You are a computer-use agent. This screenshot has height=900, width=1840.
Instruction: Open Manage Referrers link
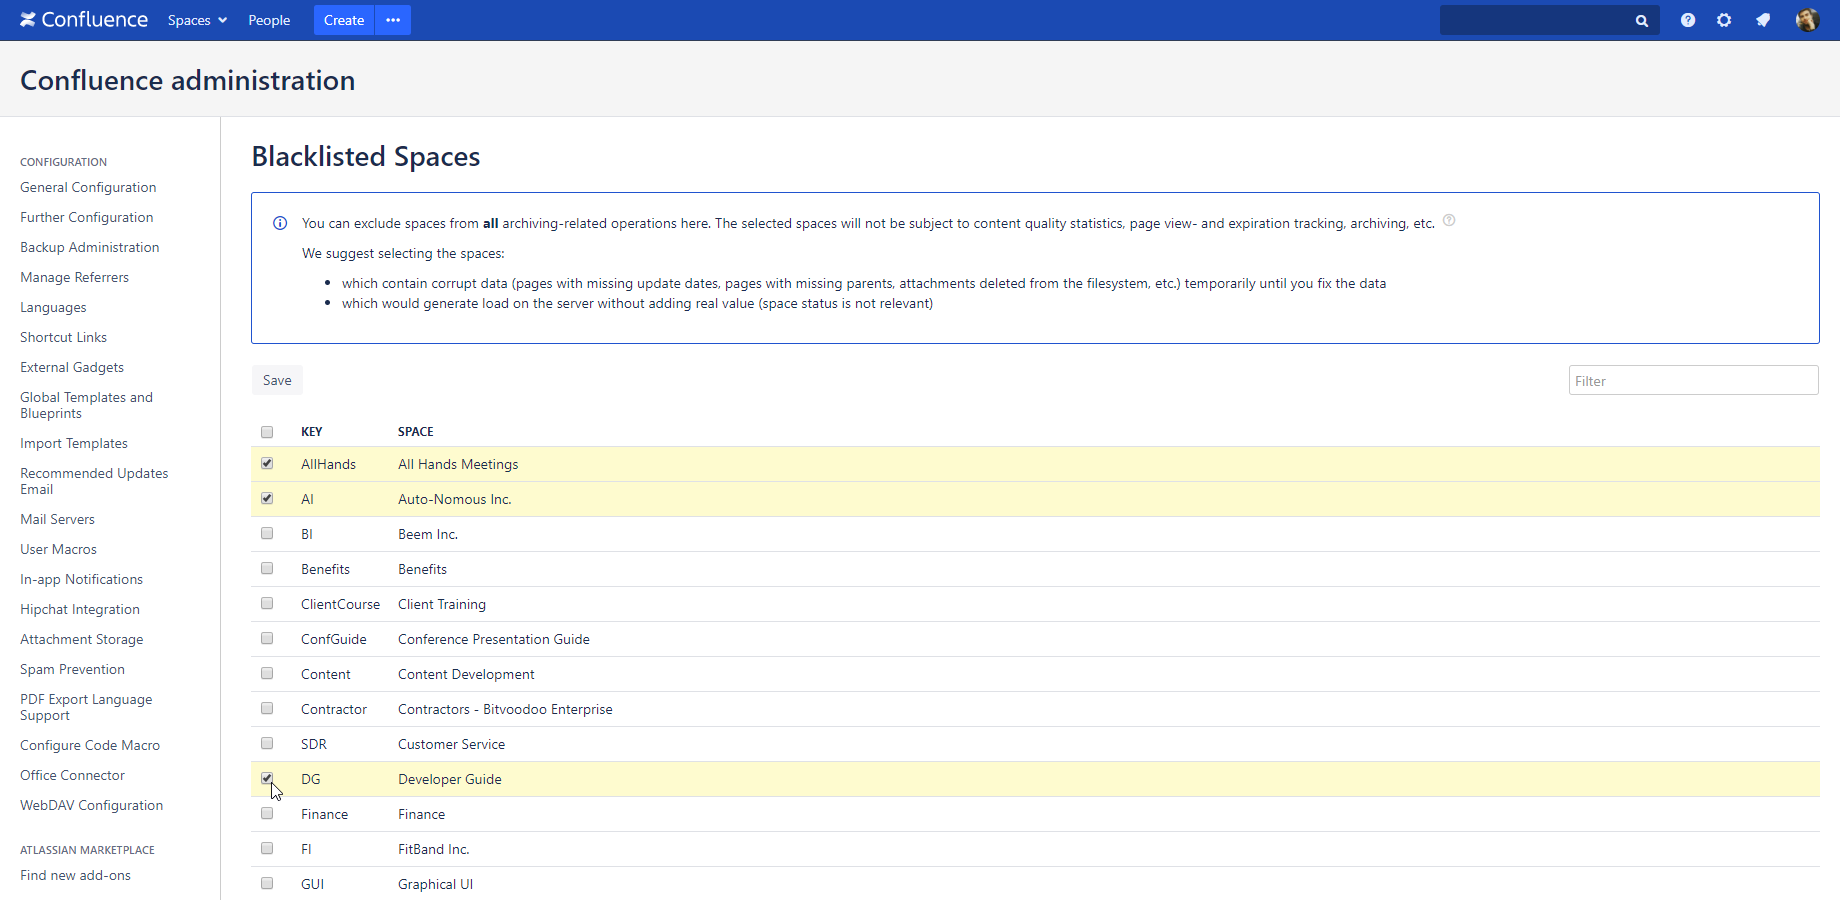click(x=75, y=277)
